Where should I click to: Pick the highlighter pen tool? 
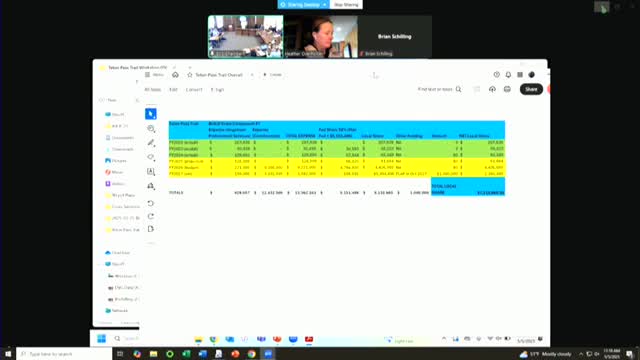pos(151,142)
